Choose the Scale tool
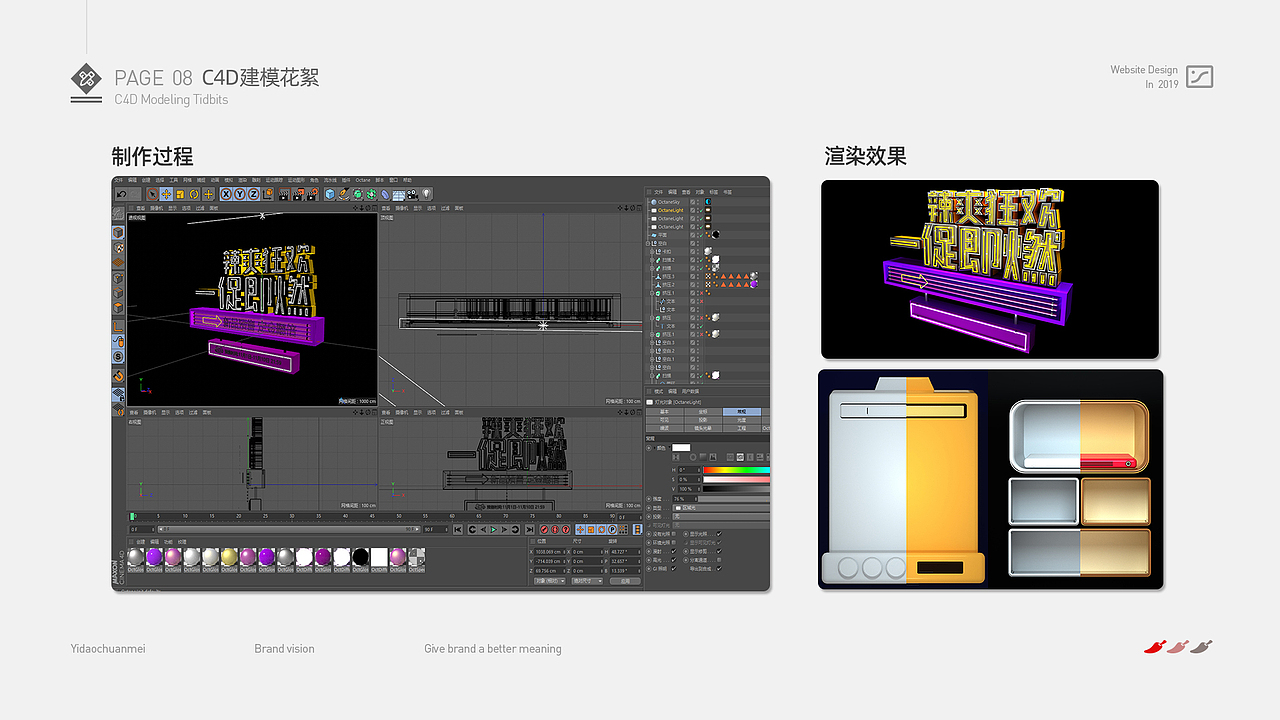Image resolution: width=1280 pixels, height=720 pixels. [180, 194]
